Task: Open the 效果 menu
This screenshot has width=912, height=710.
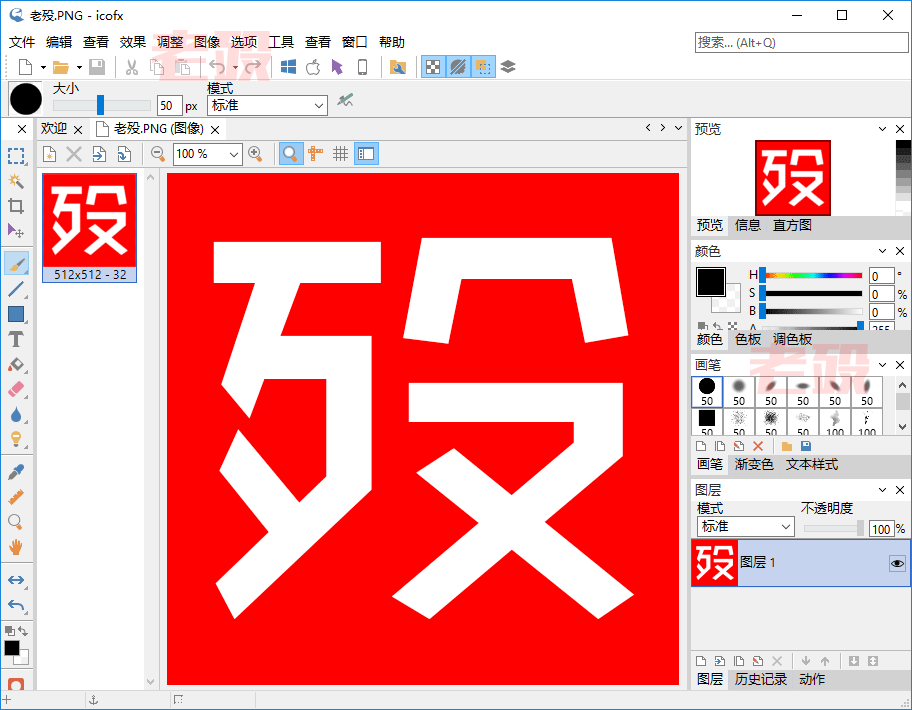Action: click(x=133, y=42)
